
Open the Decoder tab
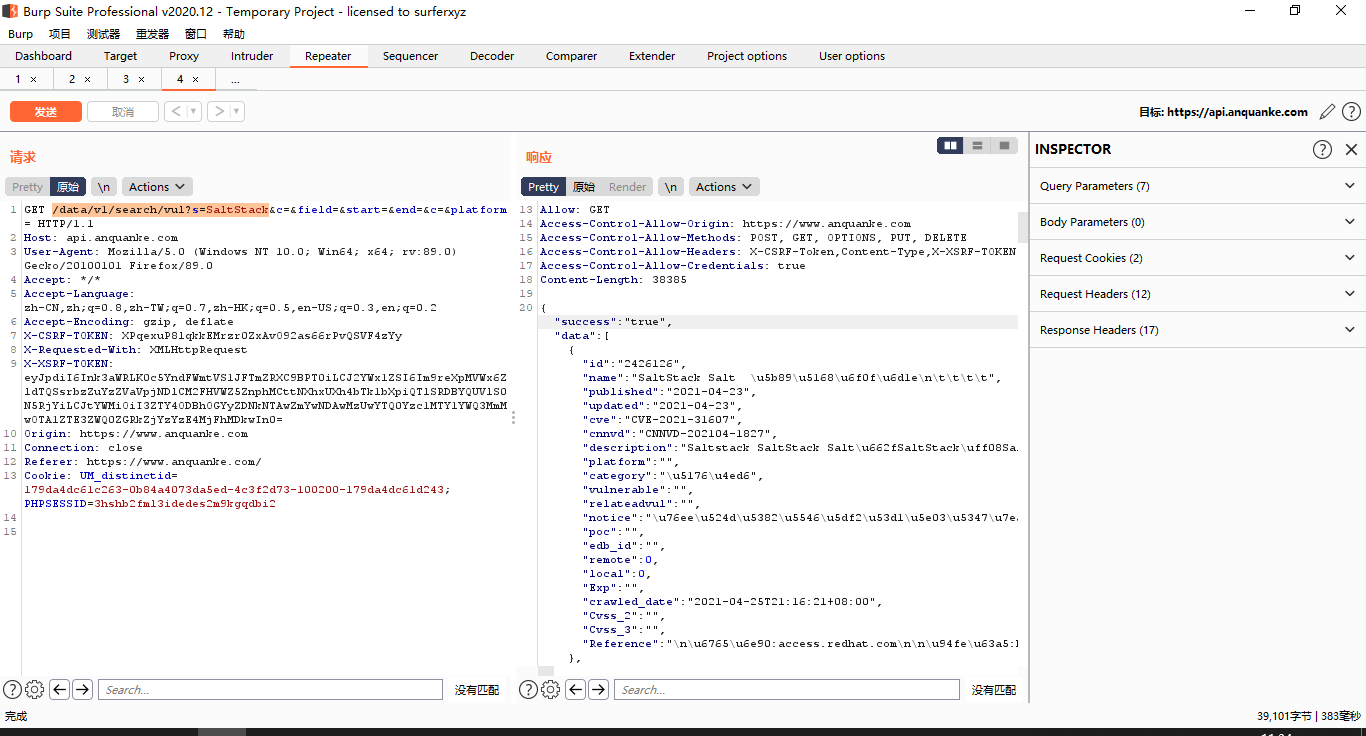pos(492,56)
